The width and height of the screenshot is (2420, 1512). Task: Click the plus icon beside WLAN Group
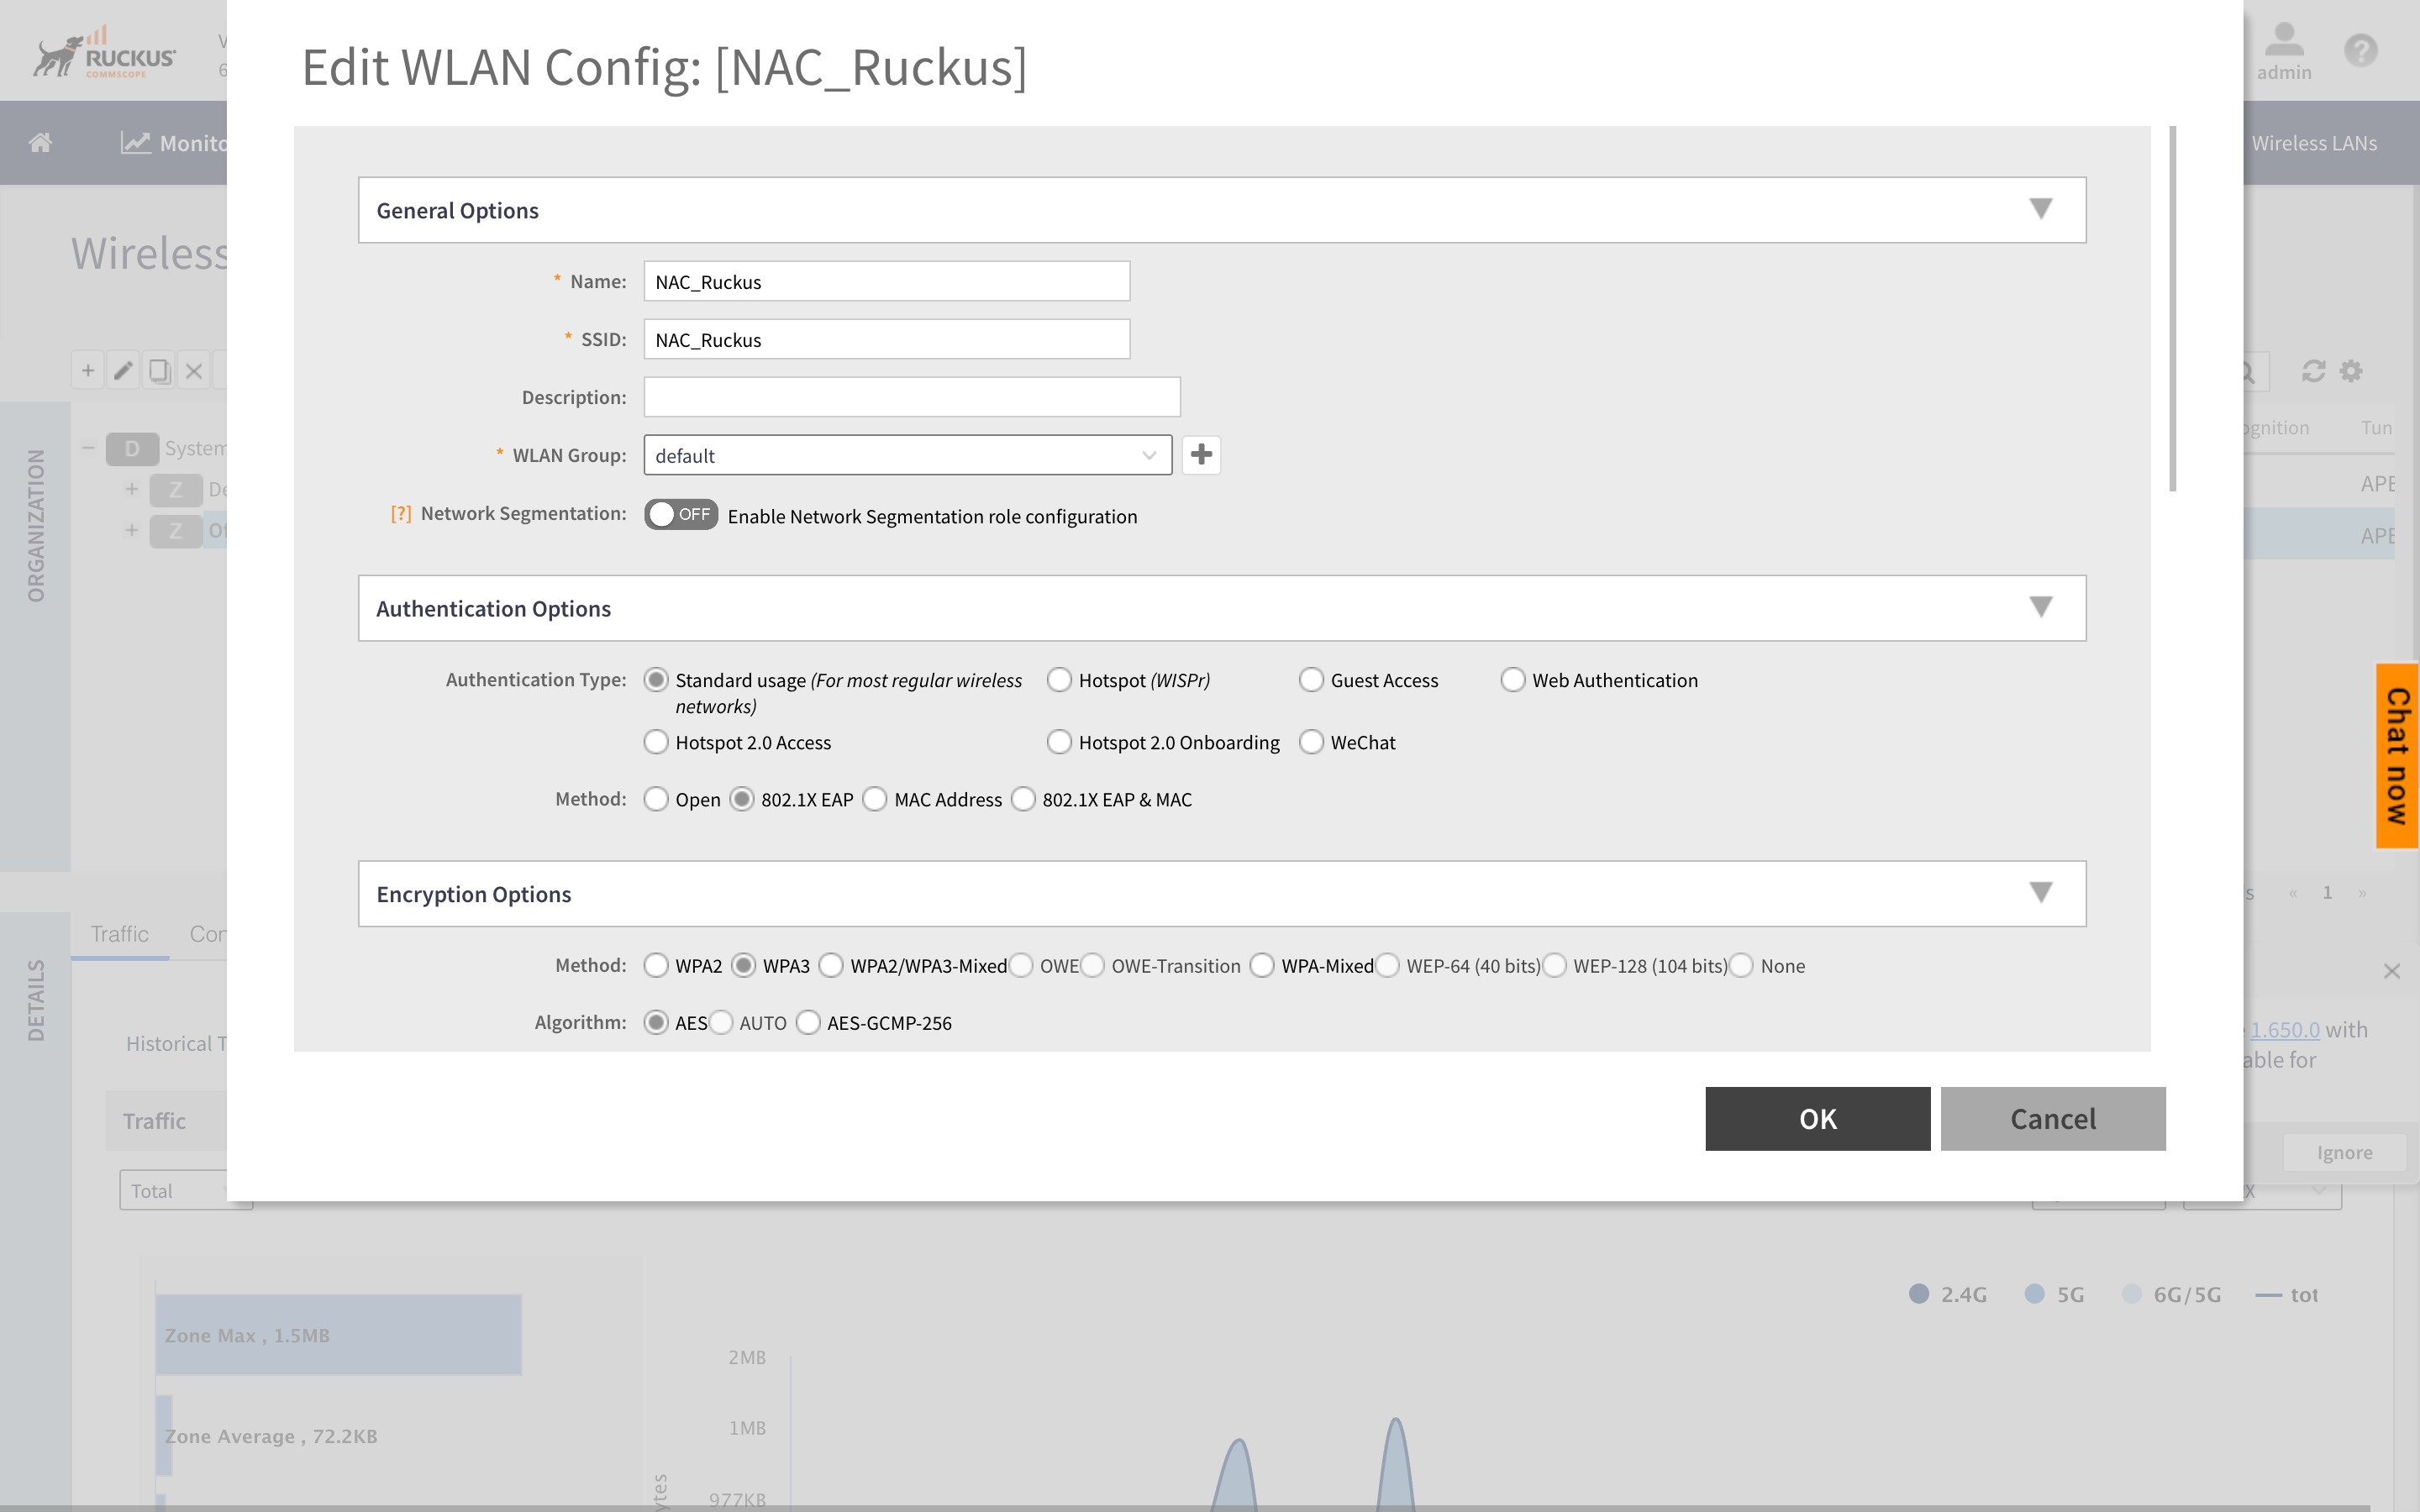1201,455
